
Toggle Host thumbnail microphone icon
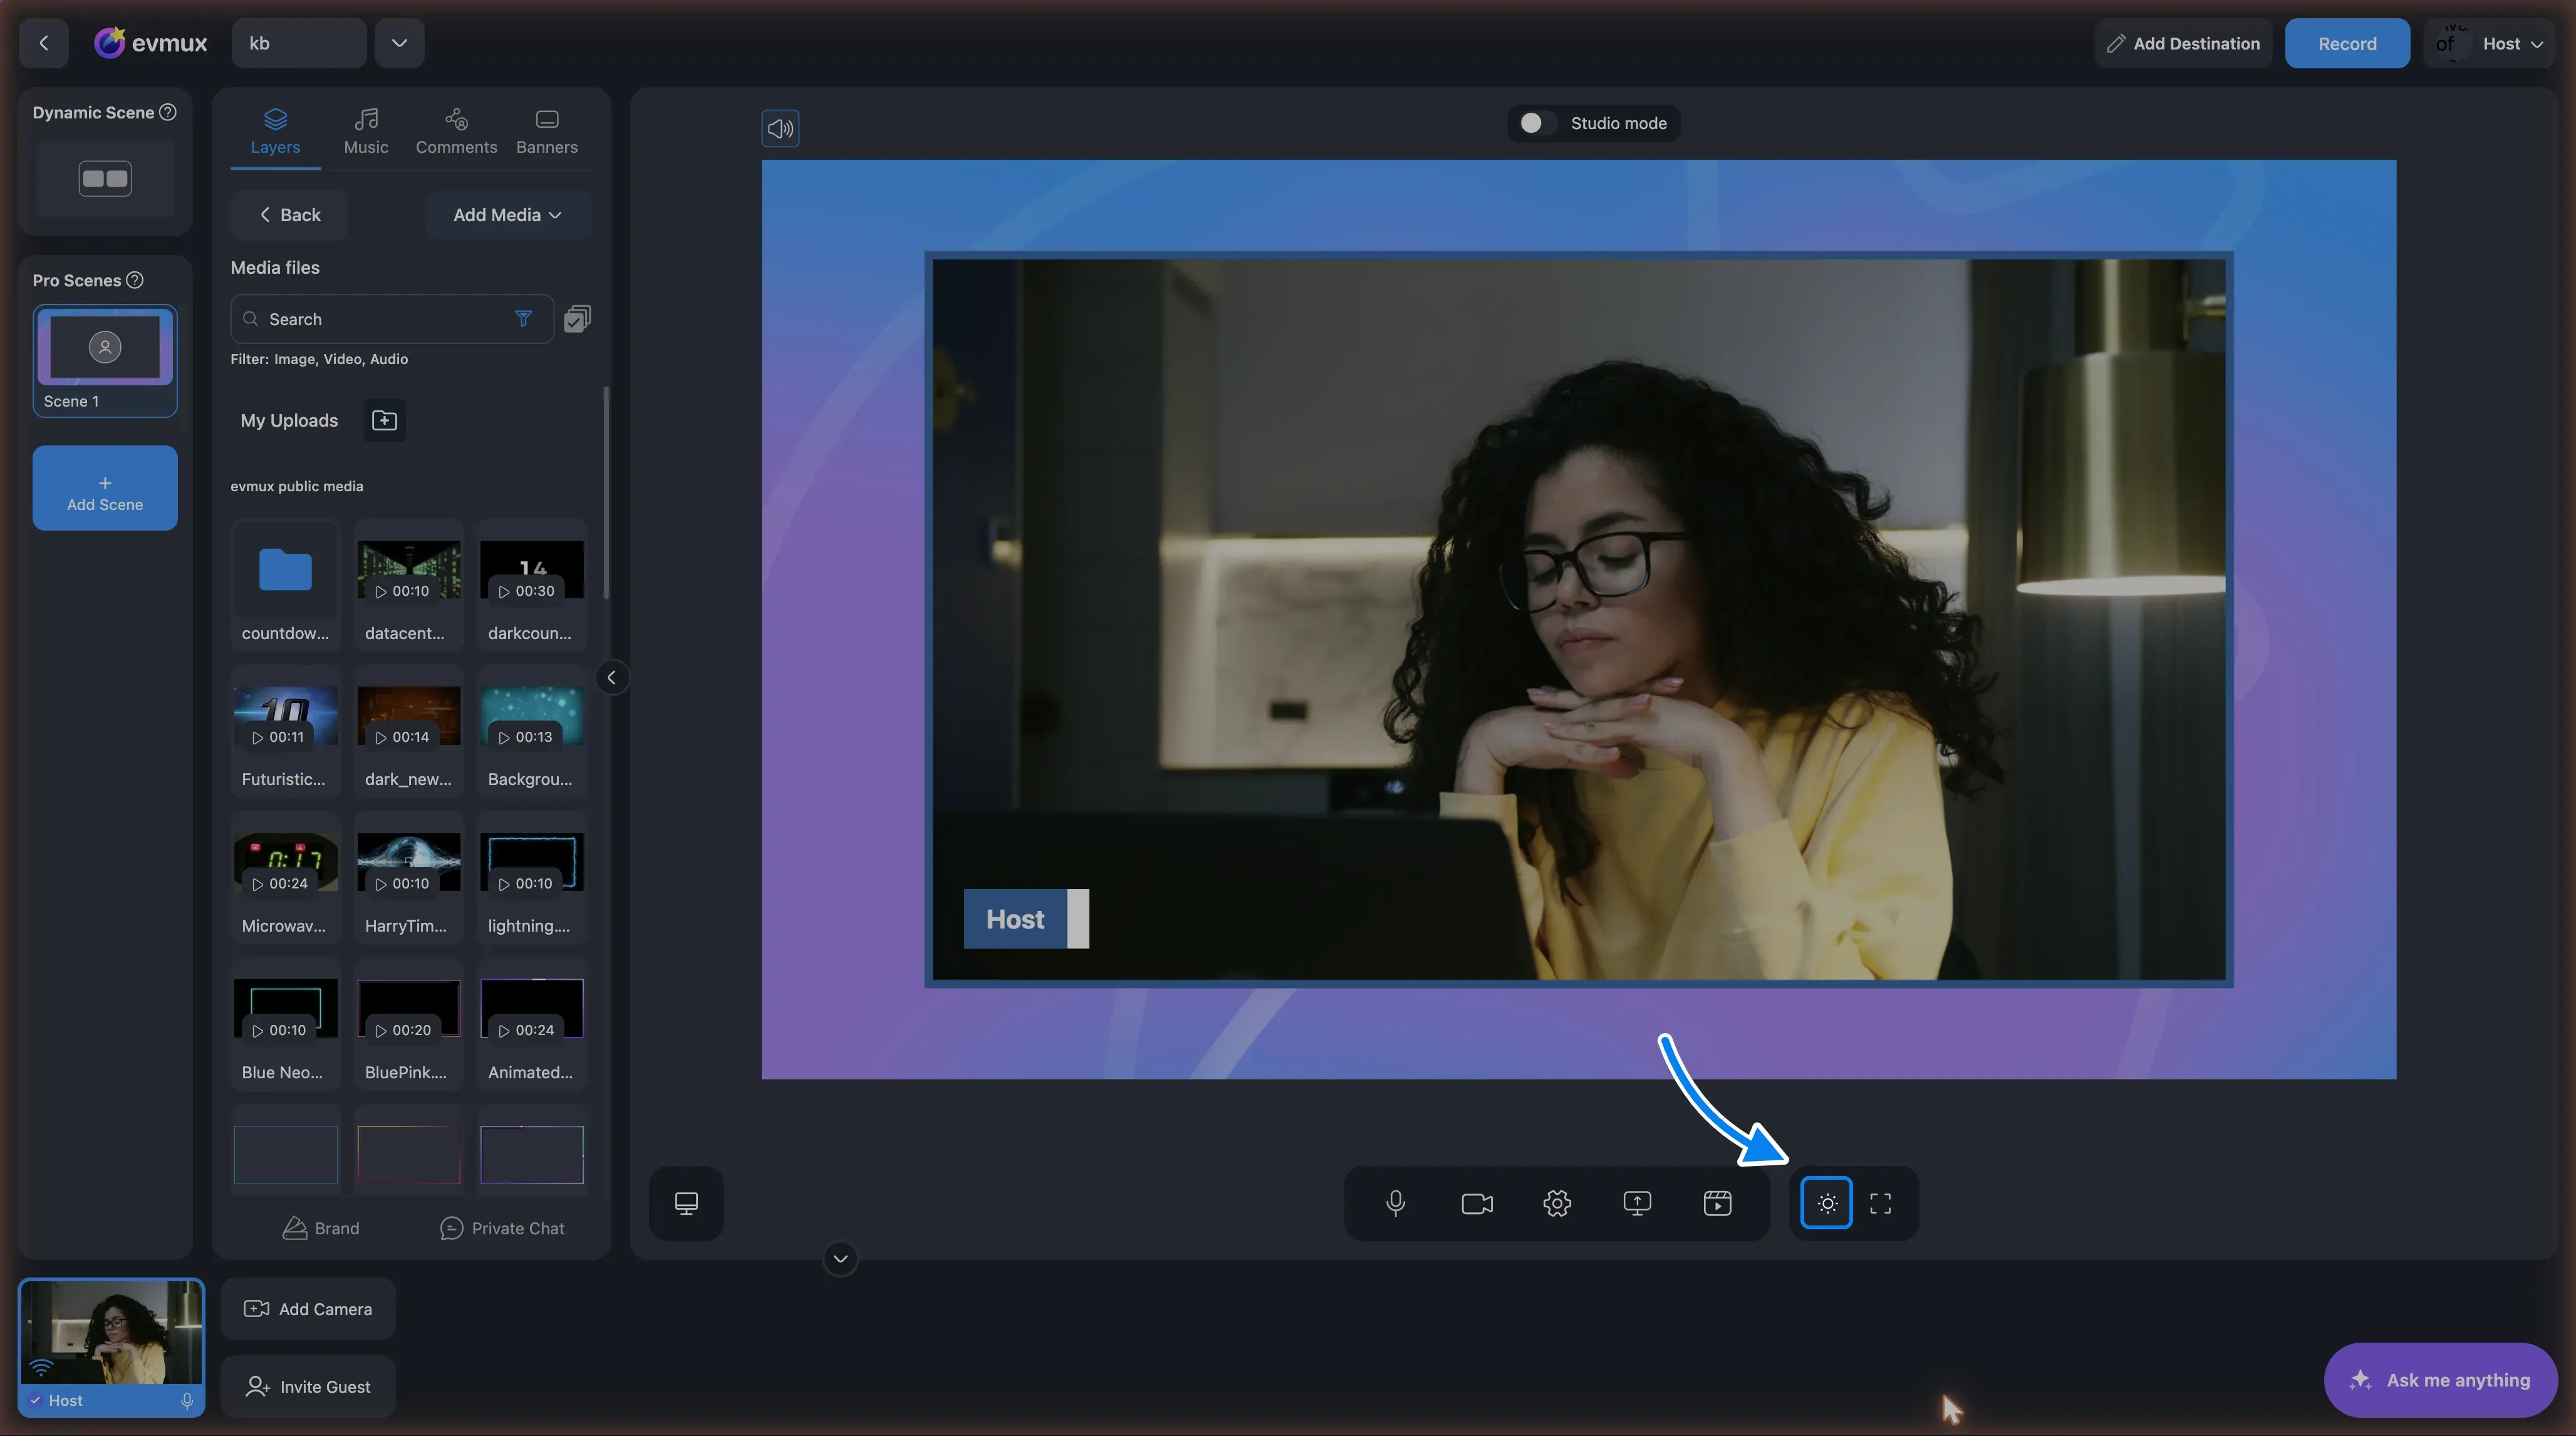[x=187, y=1400]
